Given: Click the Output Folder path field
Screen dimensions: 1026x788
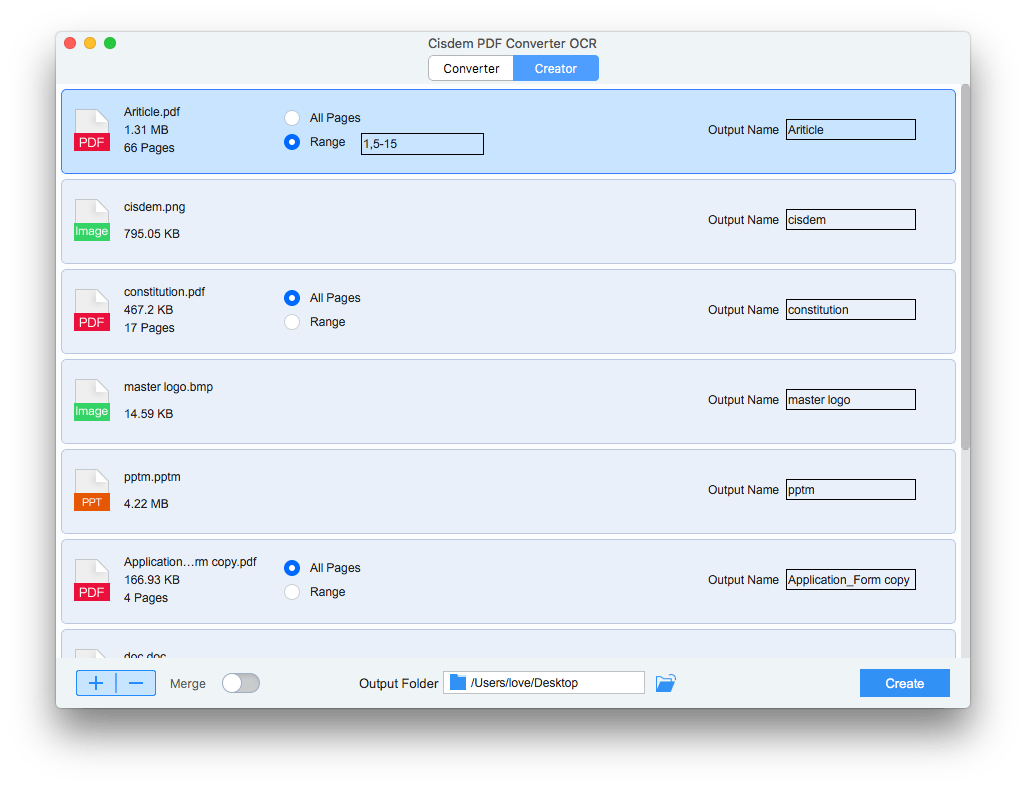Looking at the screenshot, I should pyautogui.click(x=545, y=683).
